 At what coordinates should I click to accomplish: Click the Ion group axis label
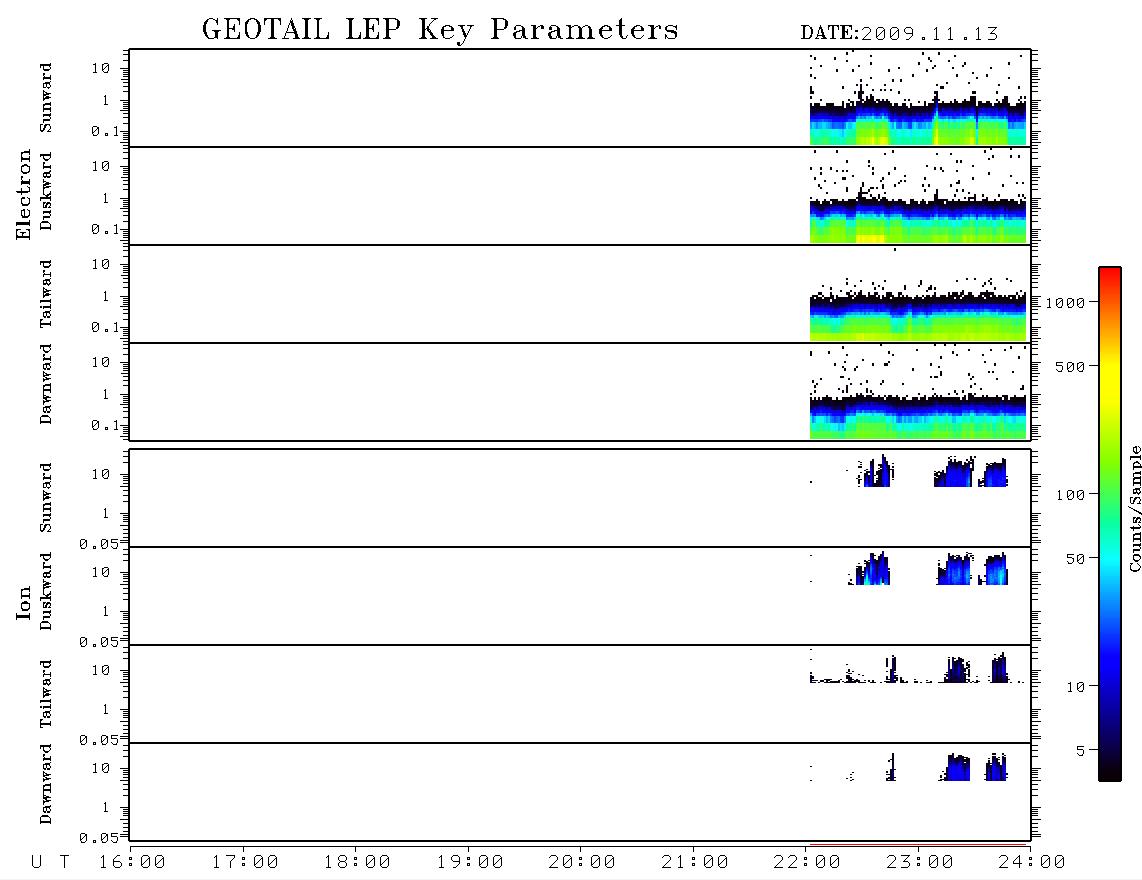coord(23,602)
